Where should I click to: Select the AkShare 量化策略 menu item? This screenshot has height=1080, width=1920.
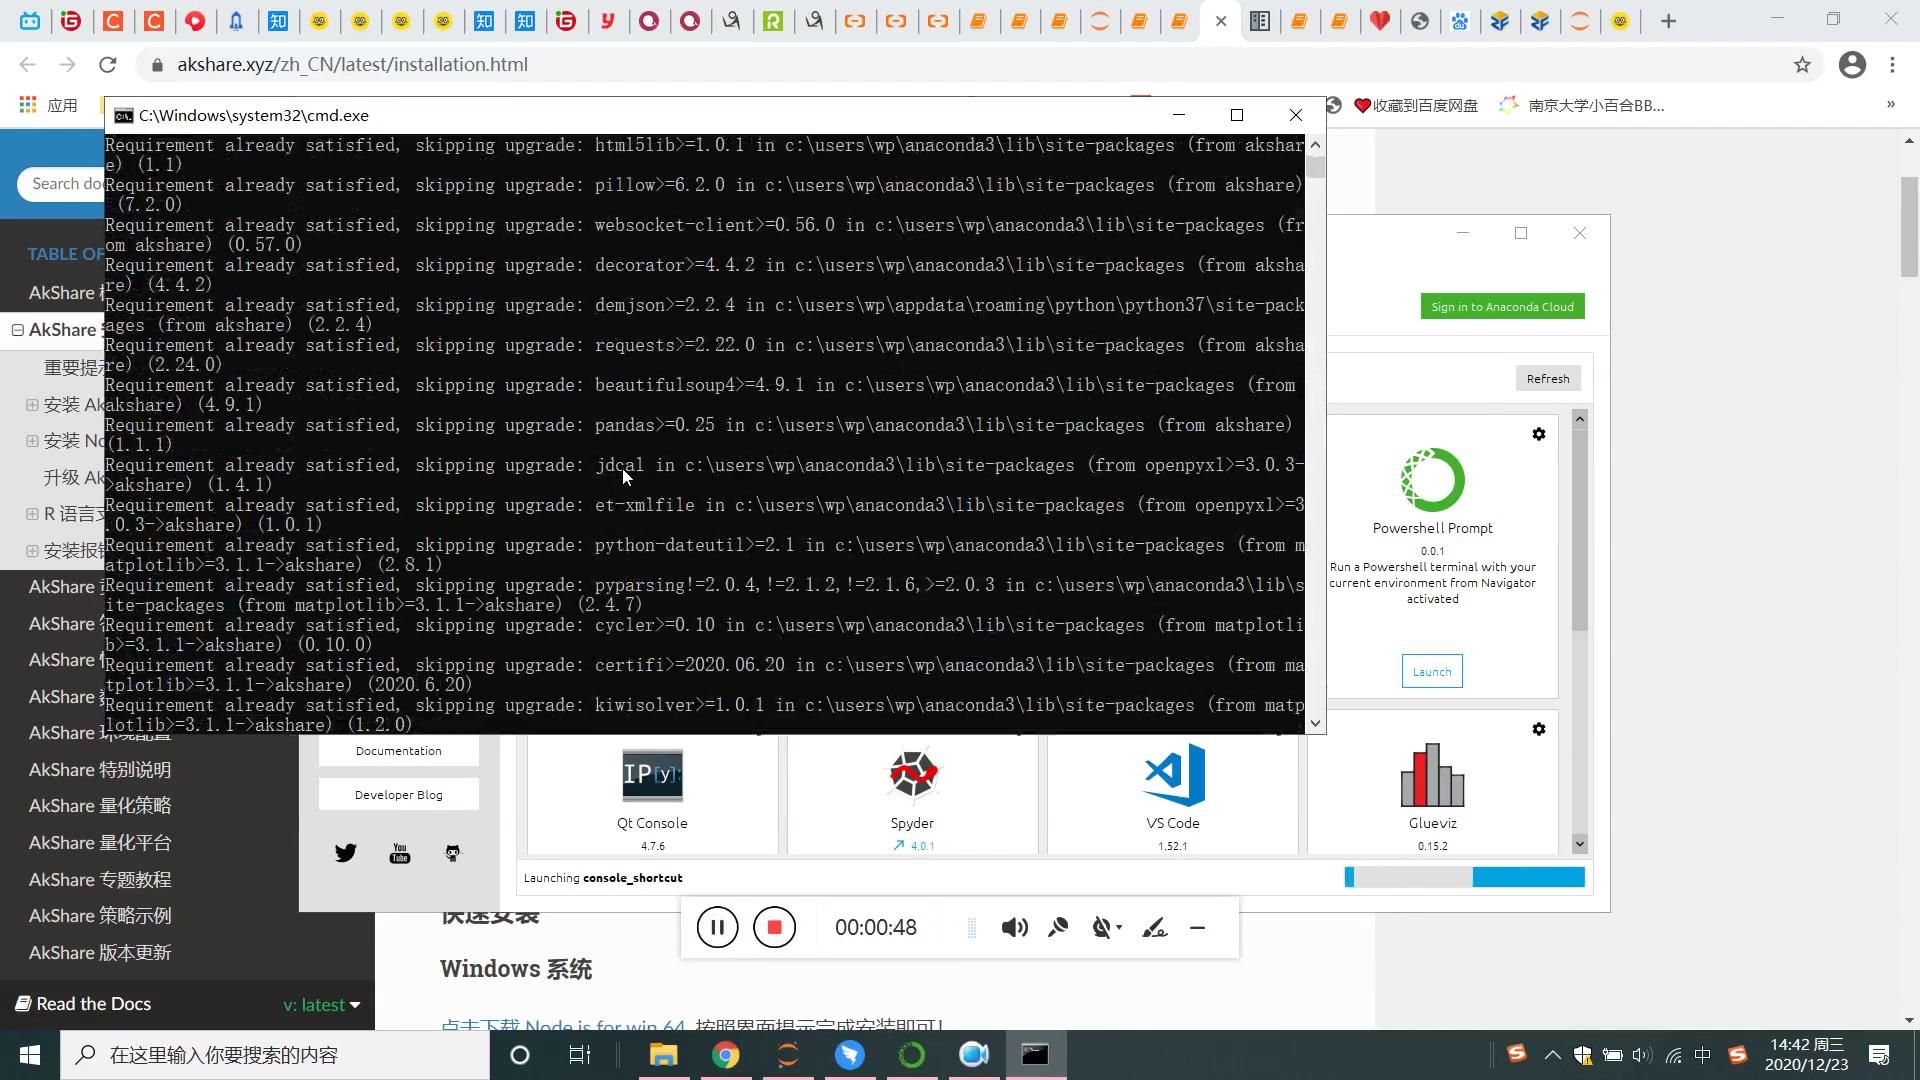100,804
